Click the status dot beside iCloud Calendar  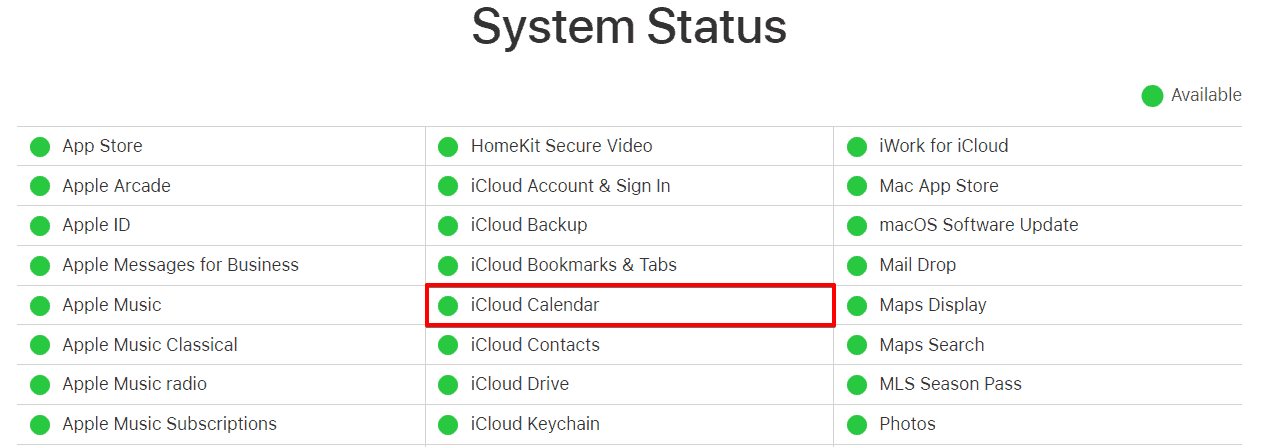tap(448, 305)
